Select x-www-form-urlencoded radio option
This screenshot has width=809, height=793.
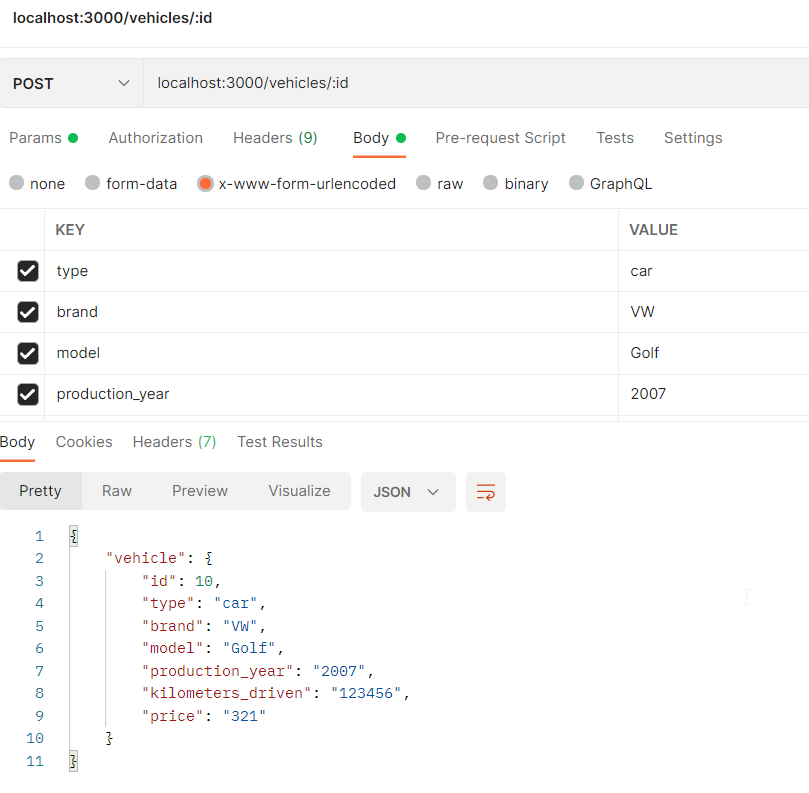coord(205,183)
